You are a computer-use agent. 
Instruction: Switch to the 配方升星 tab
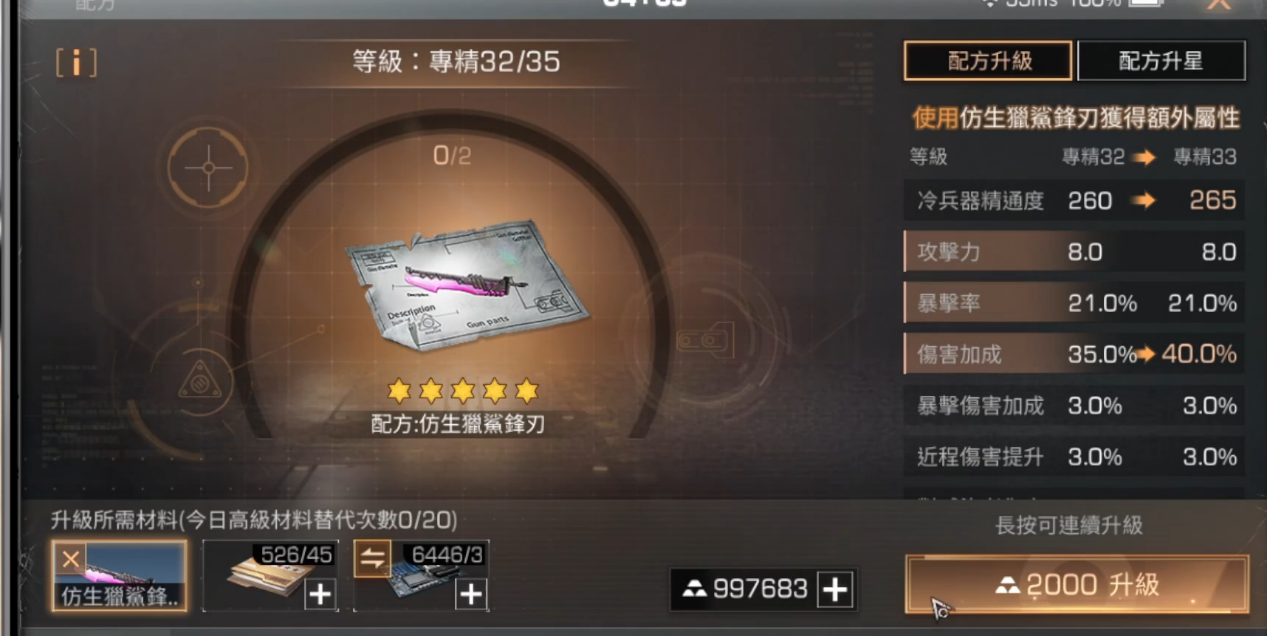(1161, 61)
